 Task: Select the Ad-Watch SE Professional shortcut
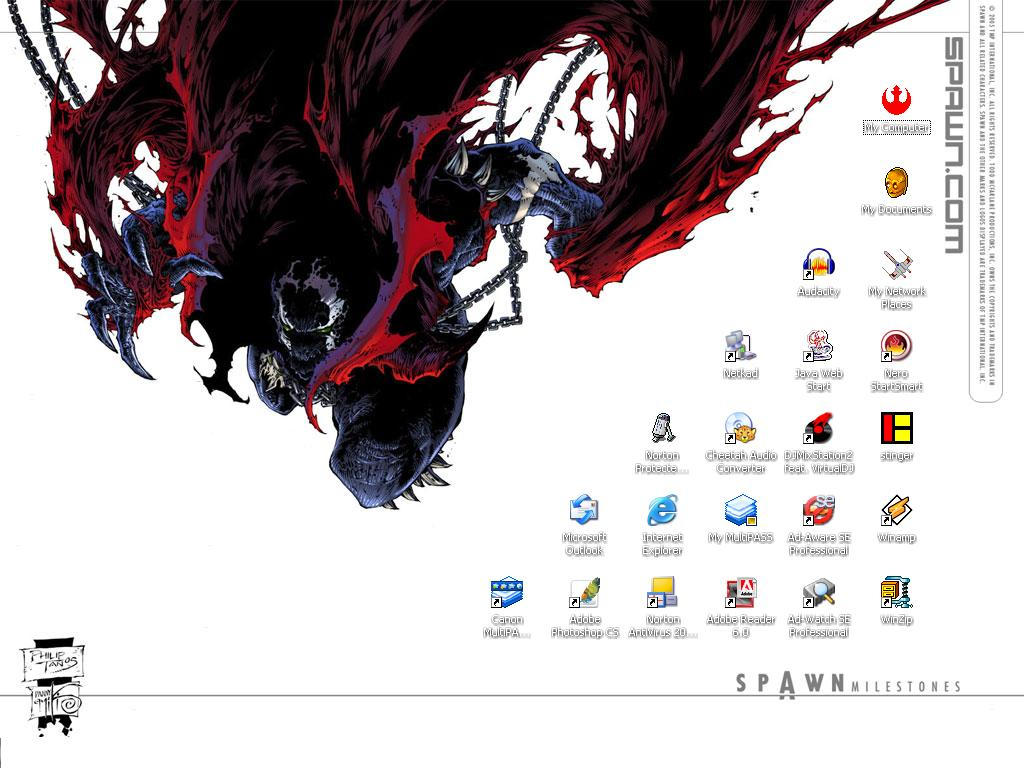pos(818,592)
